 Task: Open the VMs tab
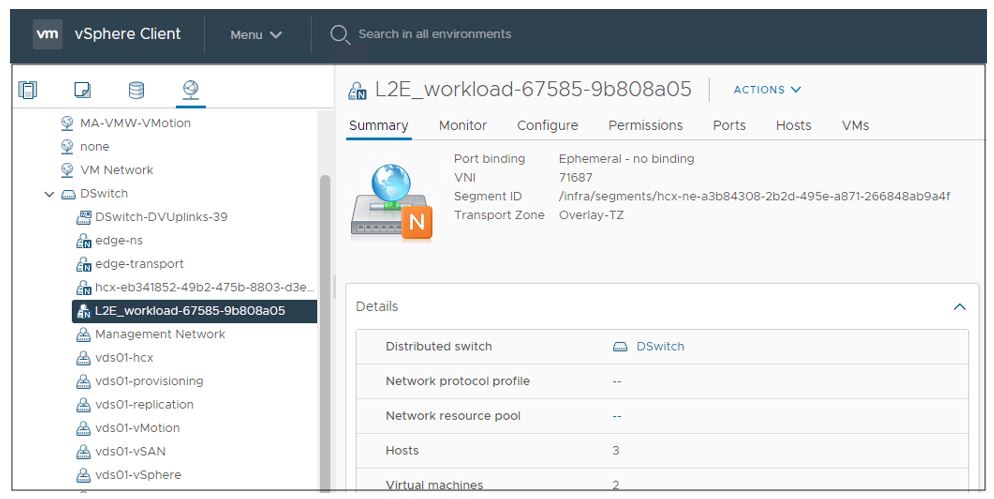[x=855, y=126]
